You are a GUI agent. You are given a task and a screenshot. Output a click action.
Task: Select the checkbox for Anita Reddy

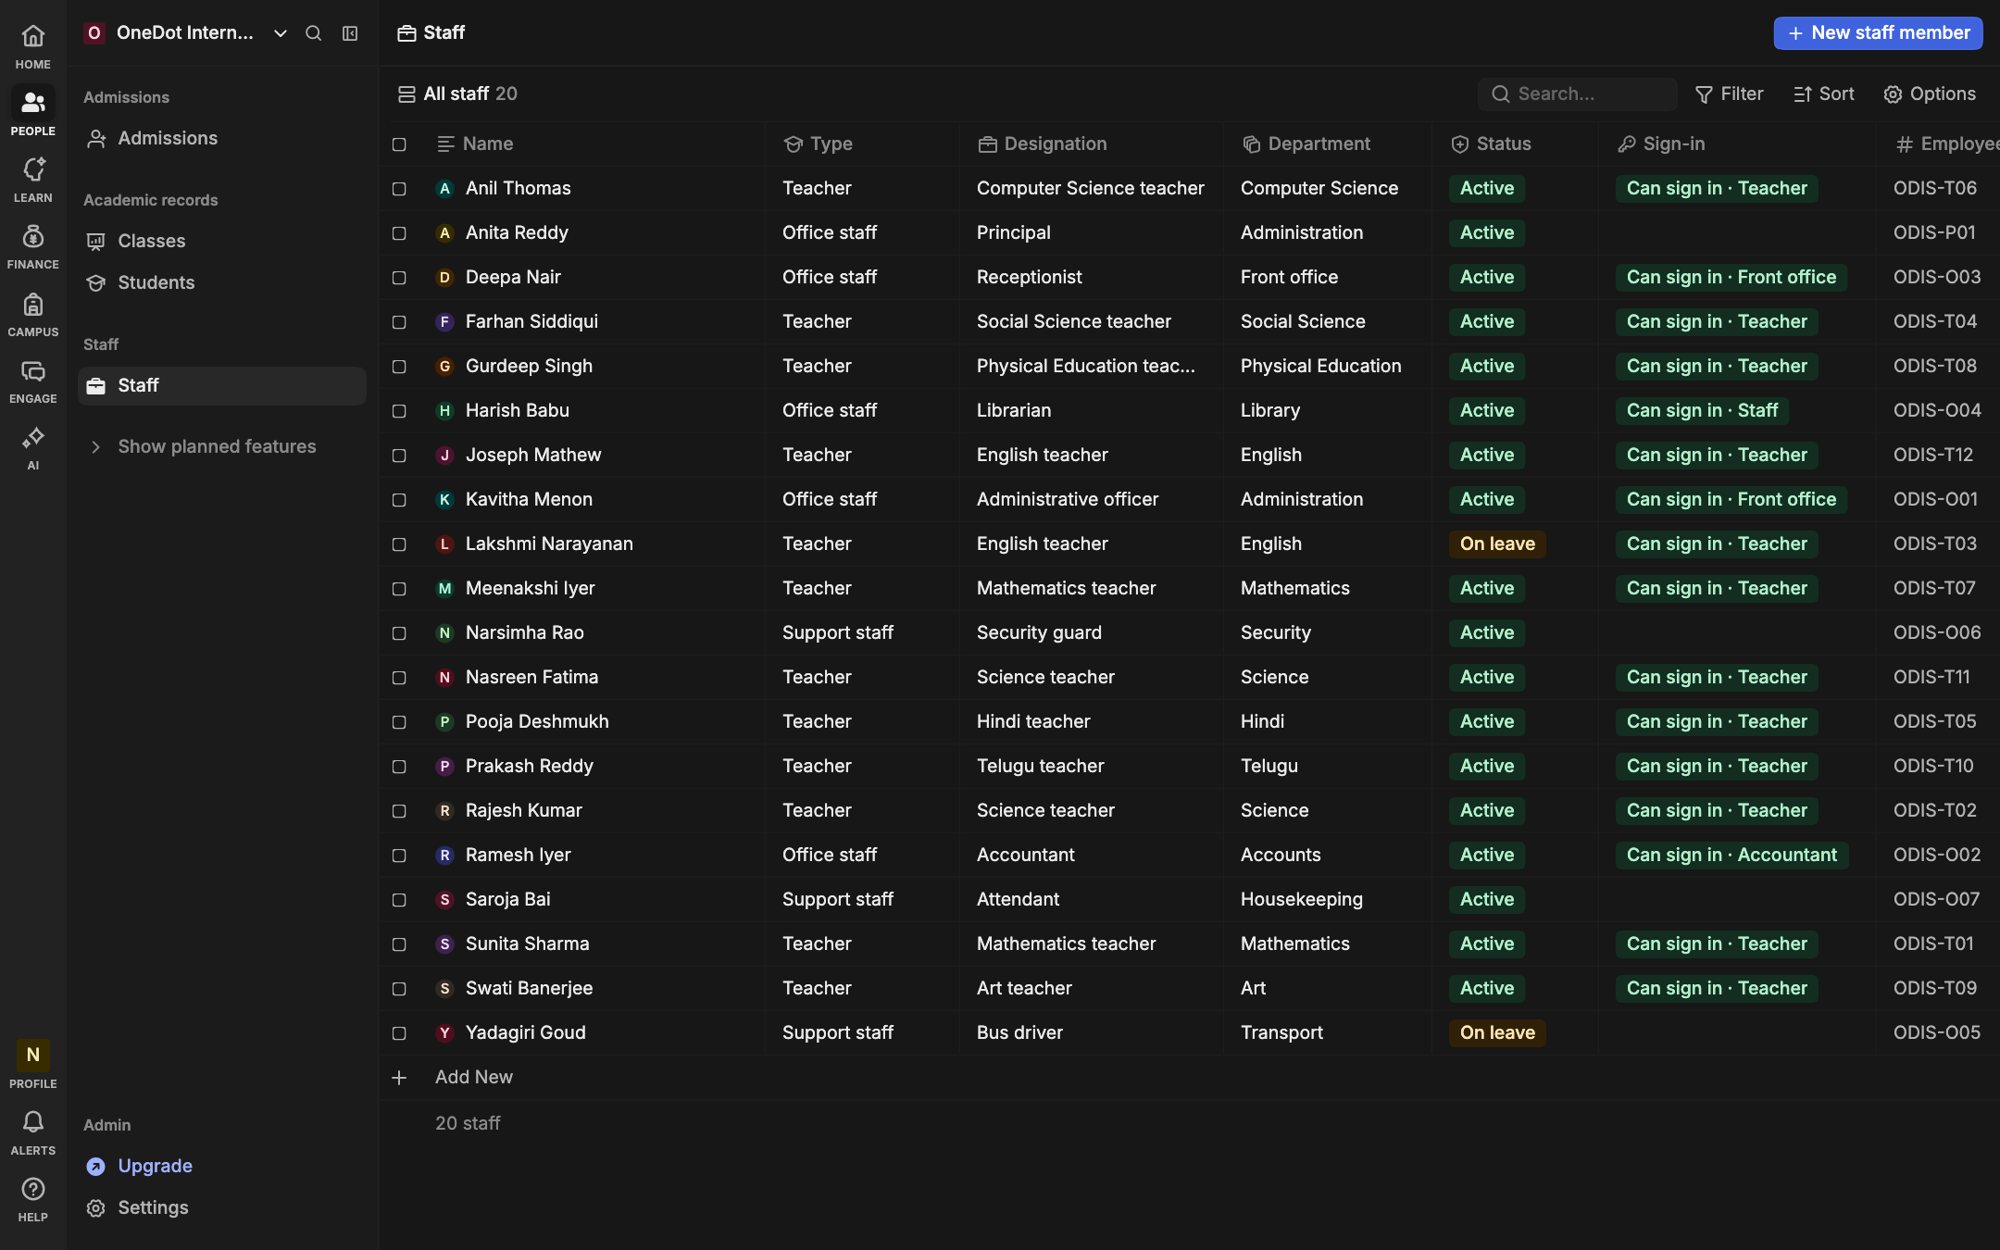coord(399,233)
